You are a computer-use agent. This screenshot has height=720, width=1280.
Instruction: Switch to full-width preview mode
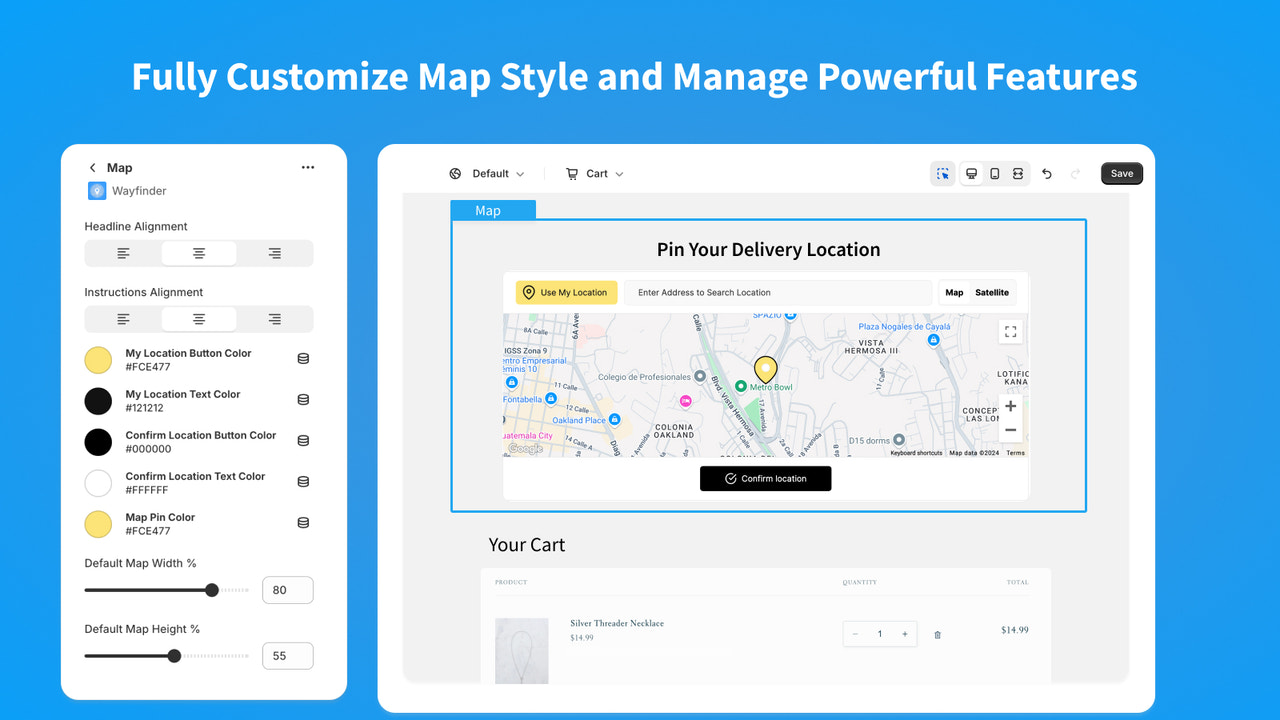click(1017, 173)
